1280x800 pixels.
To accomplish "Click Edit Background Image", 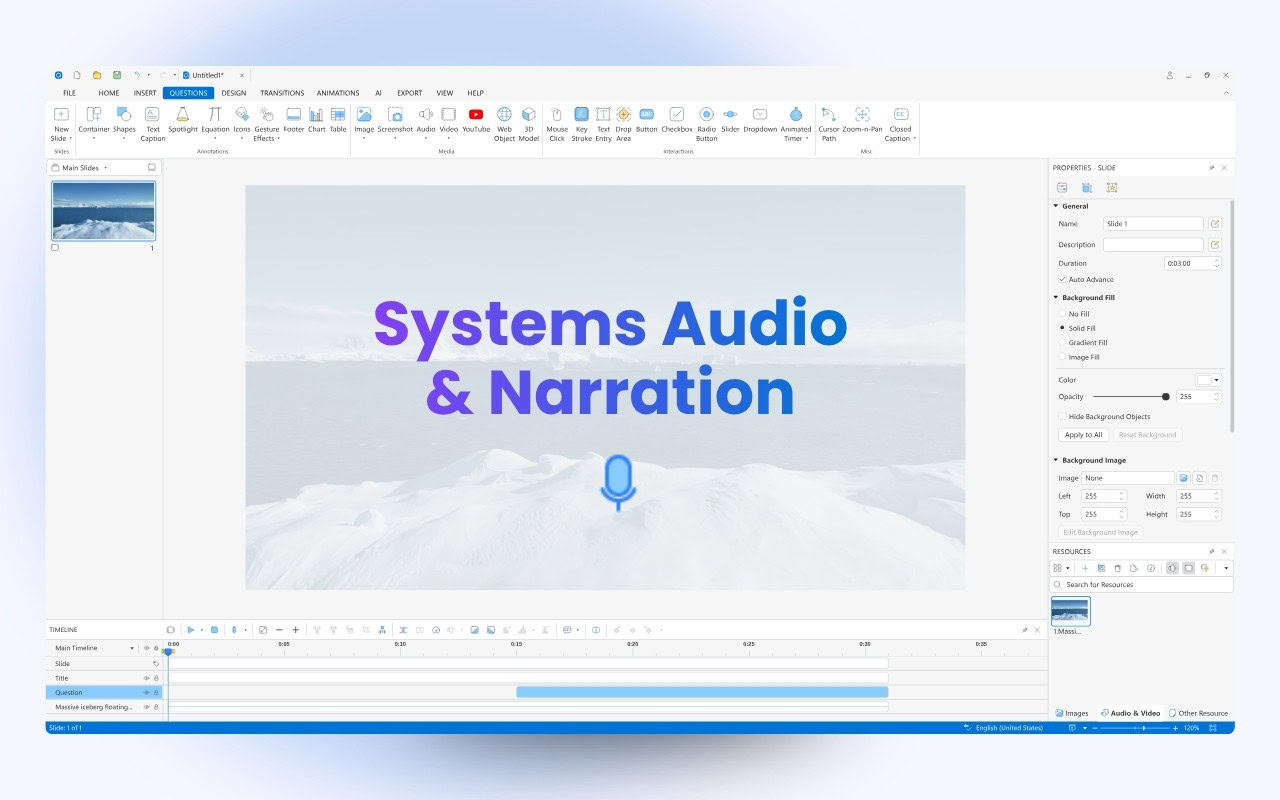I will point(1100,531).
